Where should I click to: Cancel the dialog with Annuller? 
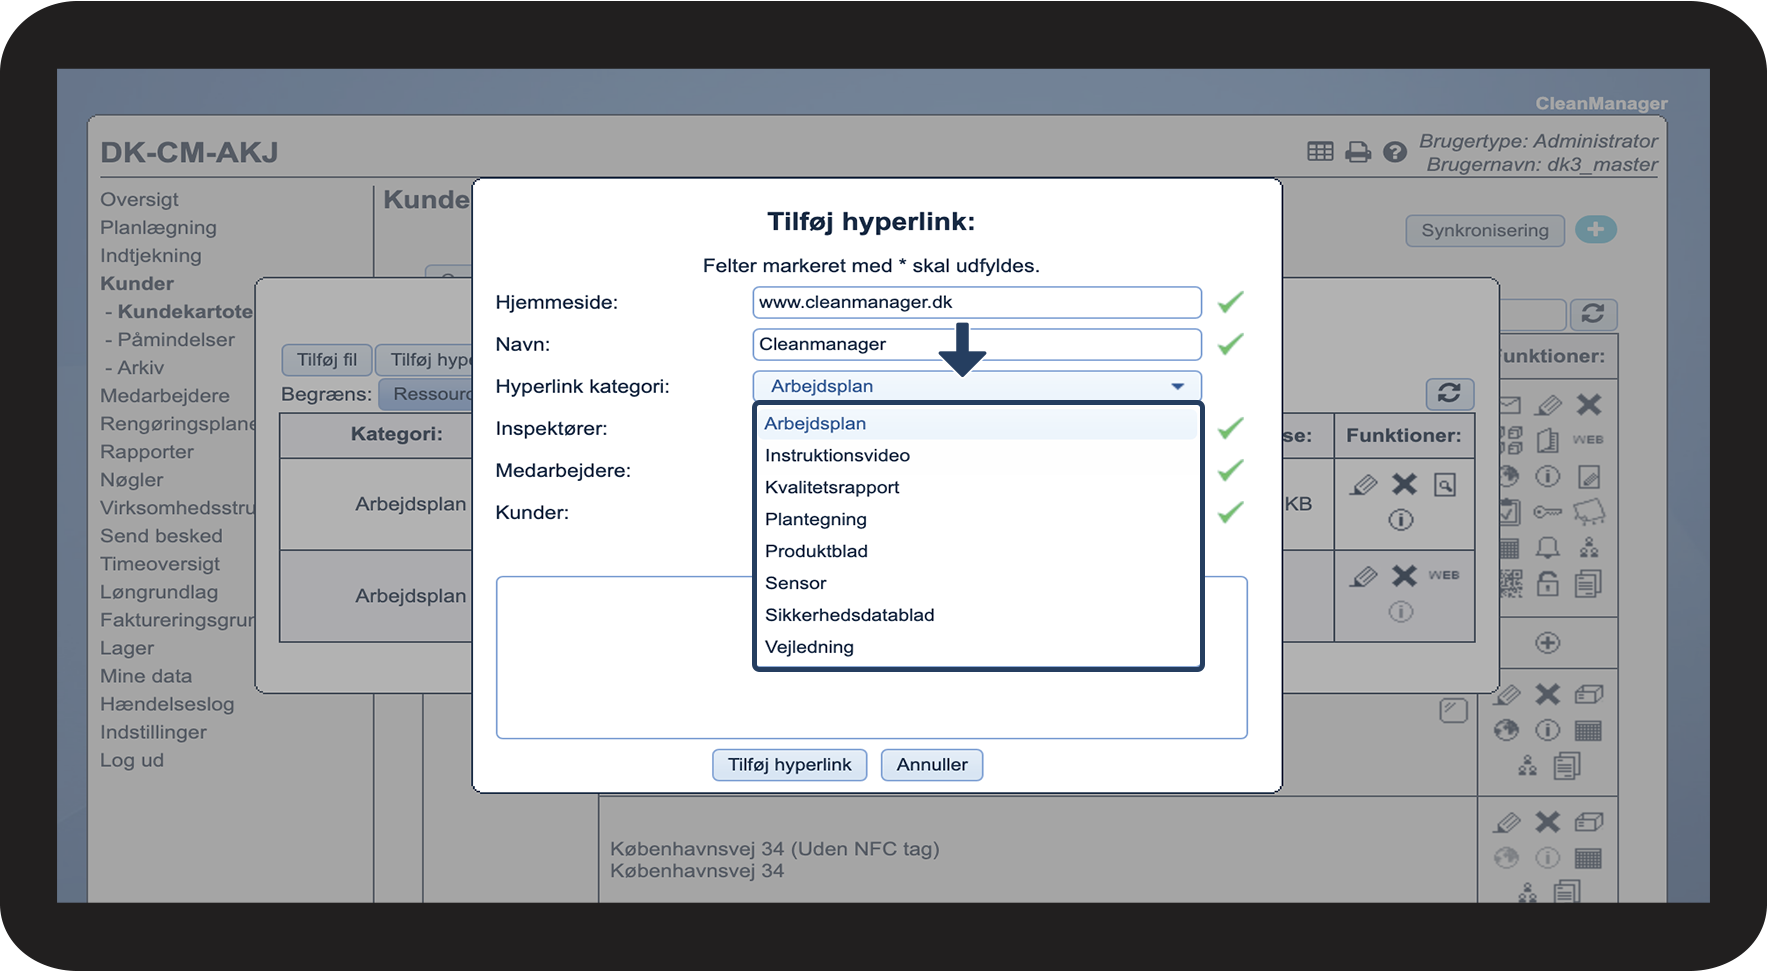click(x=932, y=764)
